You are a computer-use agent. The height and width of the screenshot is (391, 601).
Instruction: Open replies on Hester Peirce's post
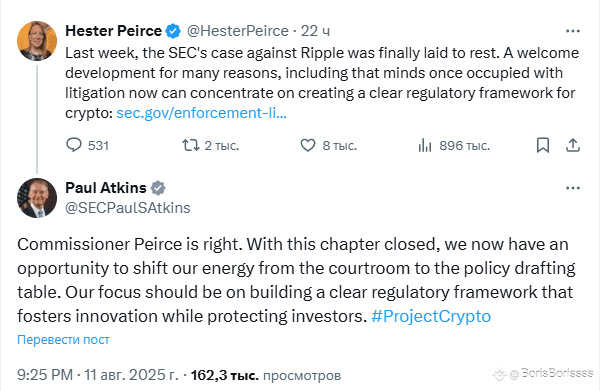coord(87,145)
